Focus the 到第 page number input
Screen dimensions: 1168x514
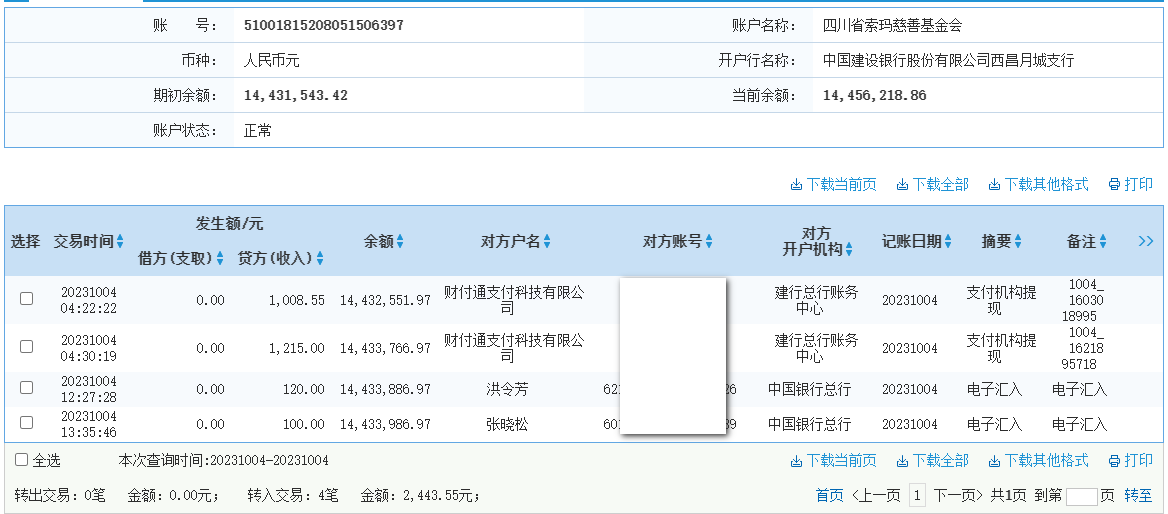(x=1082, y=497)
